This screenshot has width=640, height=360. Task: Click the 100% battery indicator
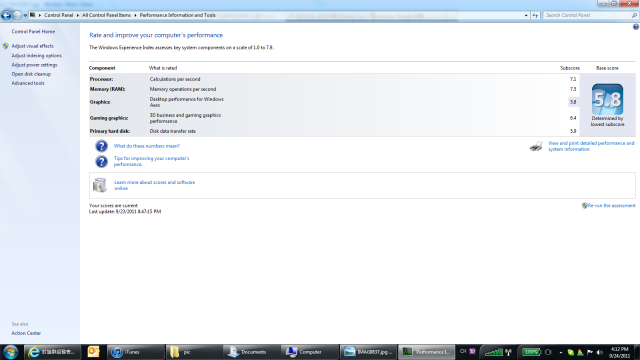tap(531, 352)
